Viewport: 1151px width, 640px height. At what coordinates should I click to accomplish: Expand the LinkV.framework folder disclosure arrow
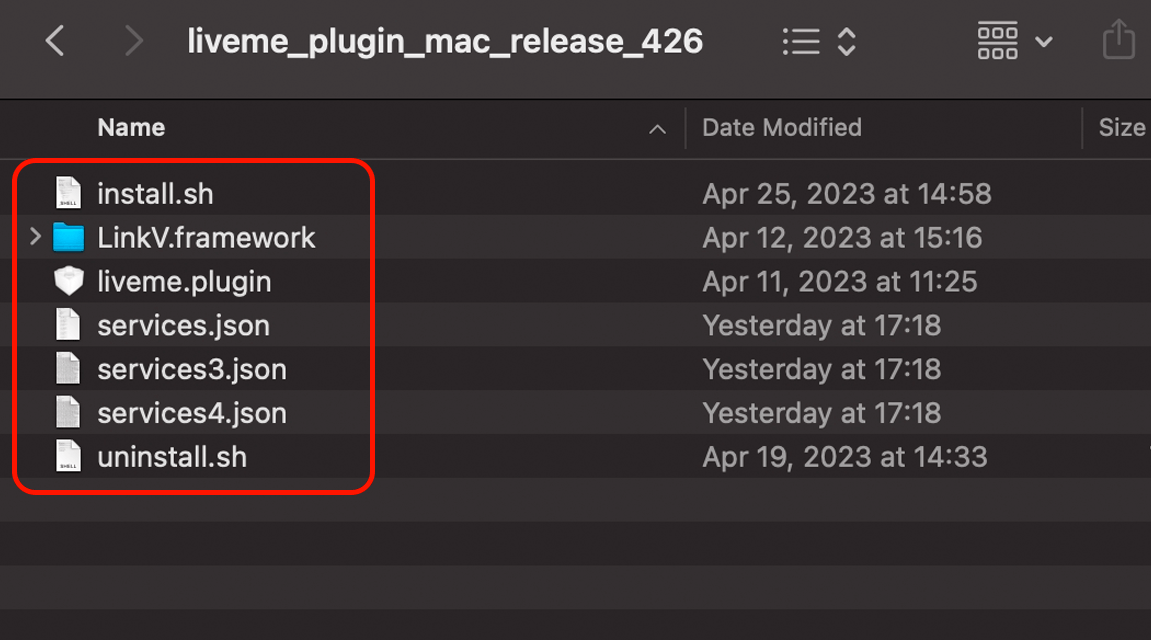pos(35,237)
